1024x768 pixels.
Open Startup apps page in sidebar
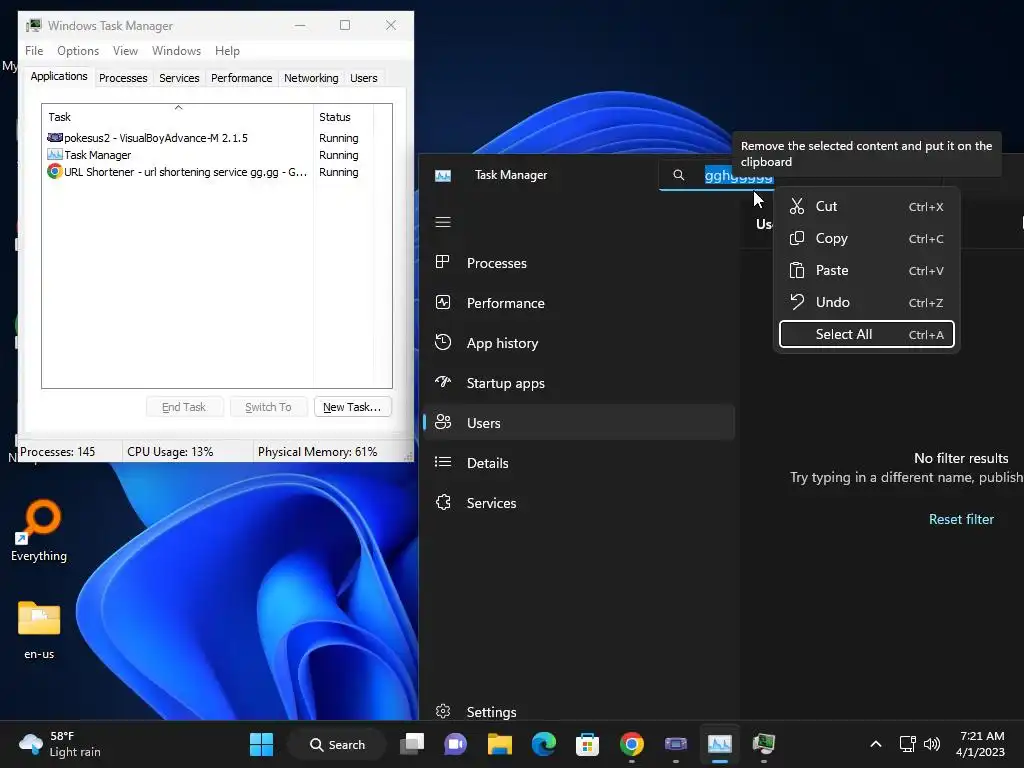(x=579, y=383)
